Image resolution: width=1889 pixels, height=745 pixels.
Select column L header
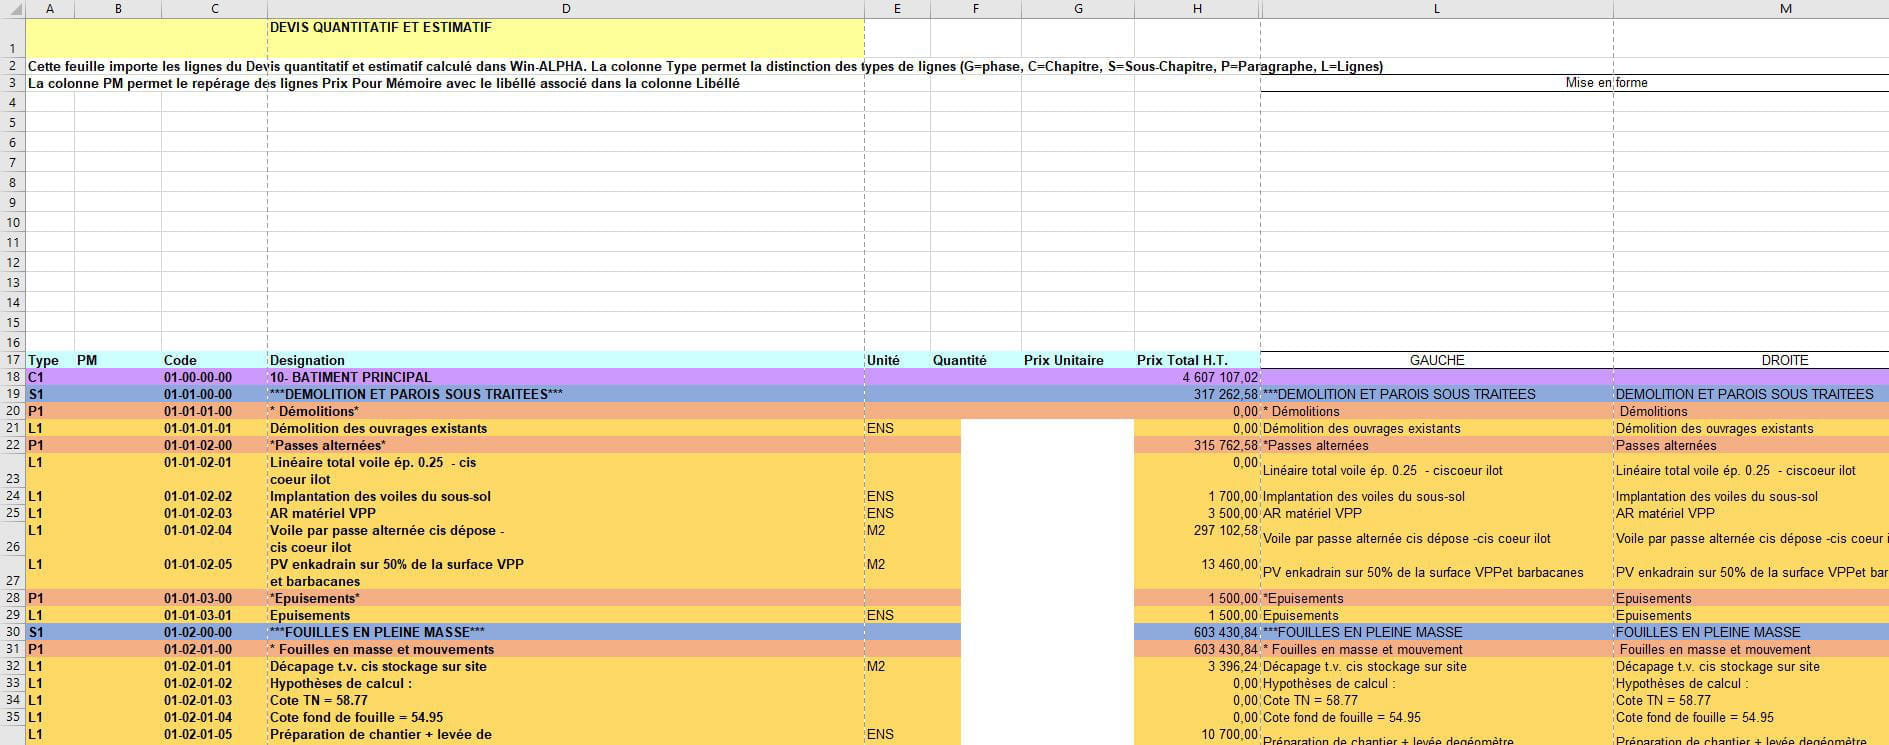tap(1436, 8)
